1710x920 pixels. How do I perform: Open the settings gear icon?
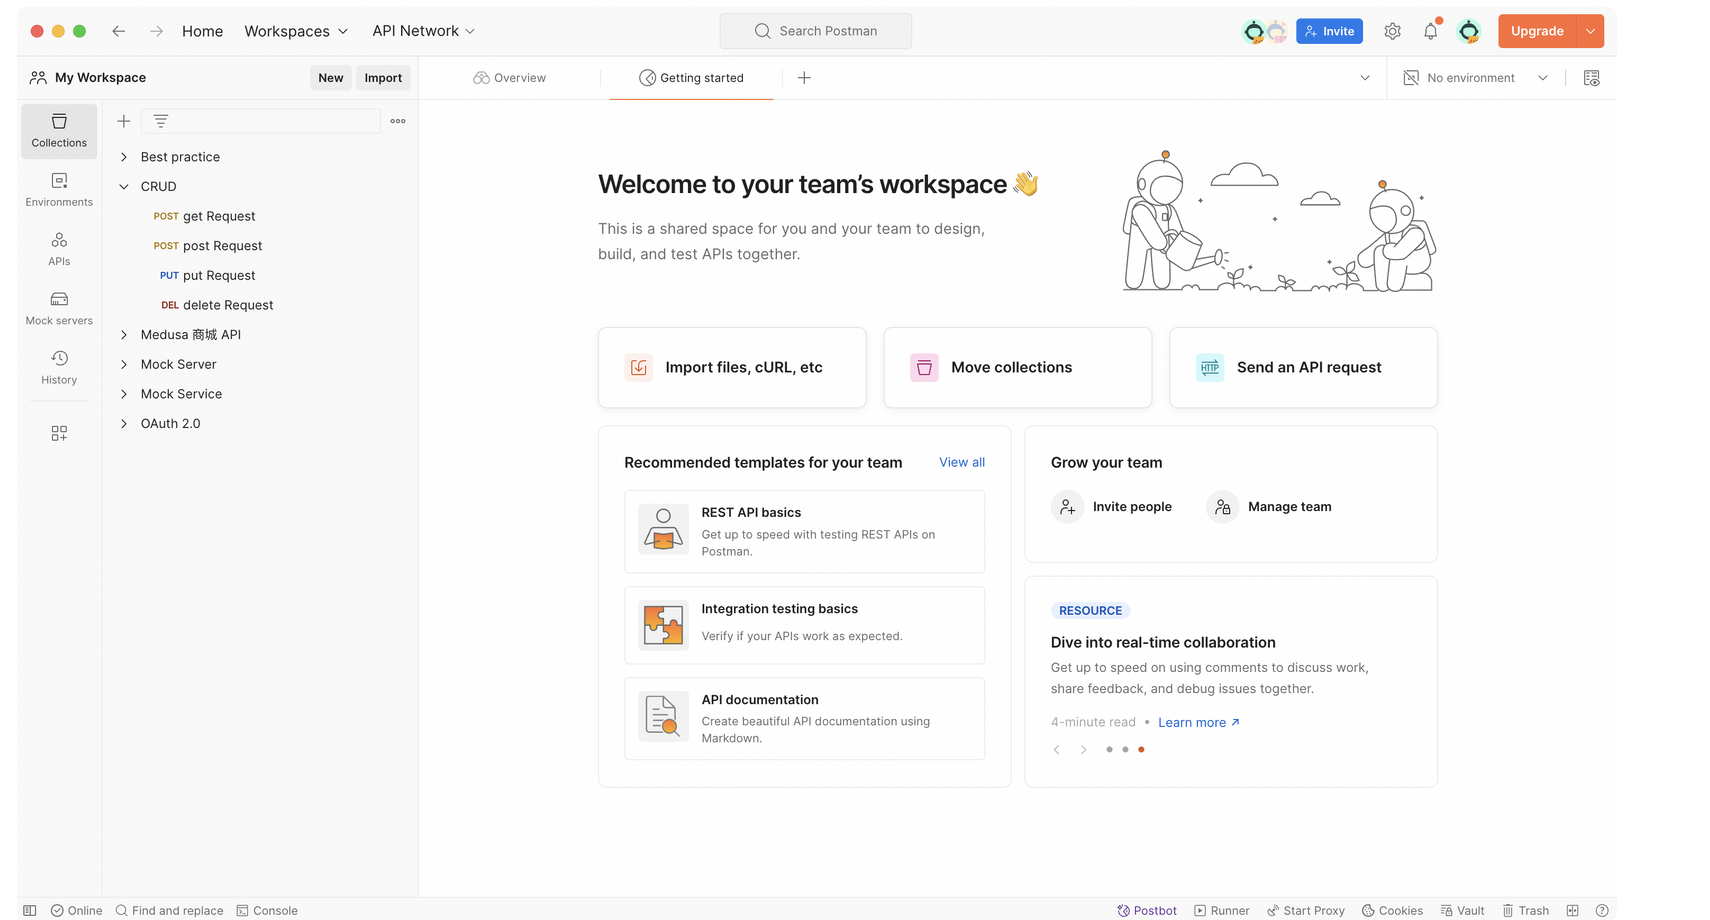pyautogui.click(x=1392, y=31)
